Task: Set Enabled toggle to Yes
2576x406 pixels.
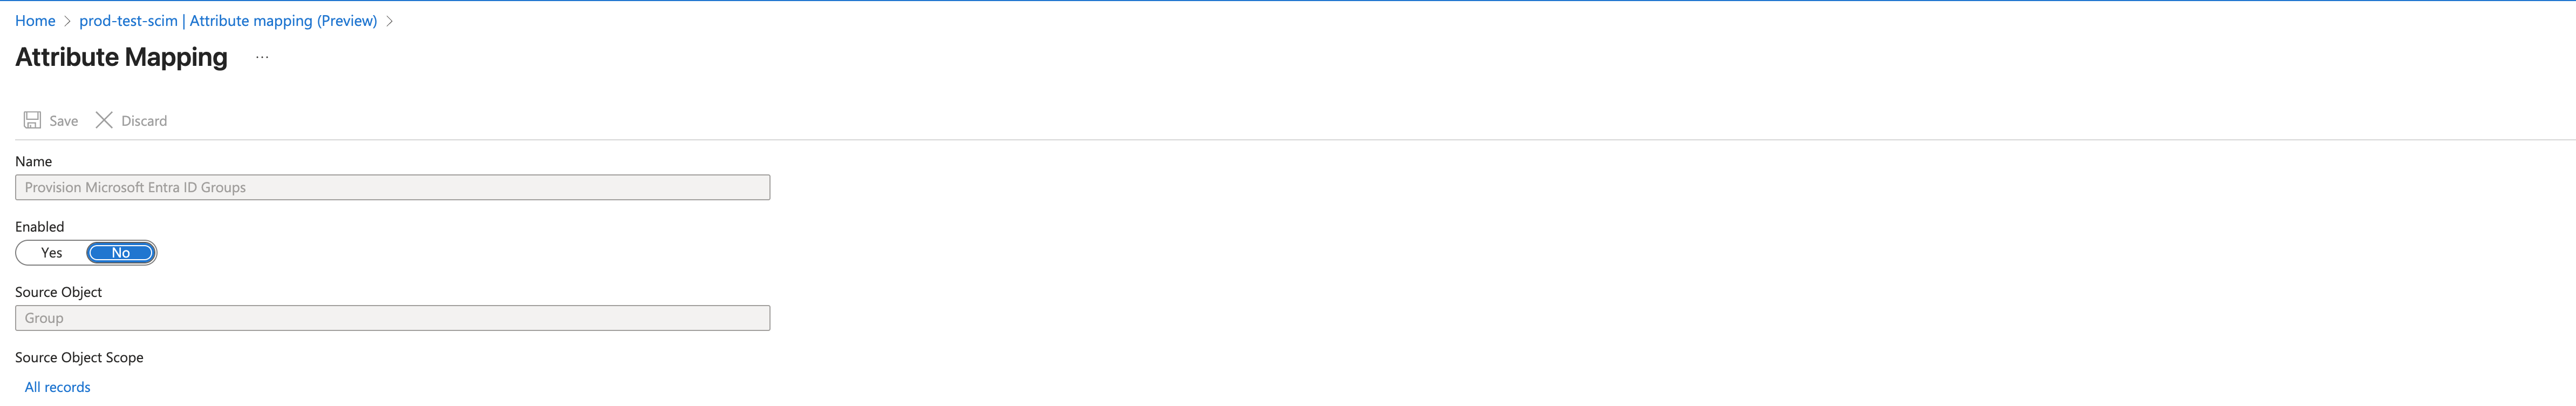Action: (52, 253)
